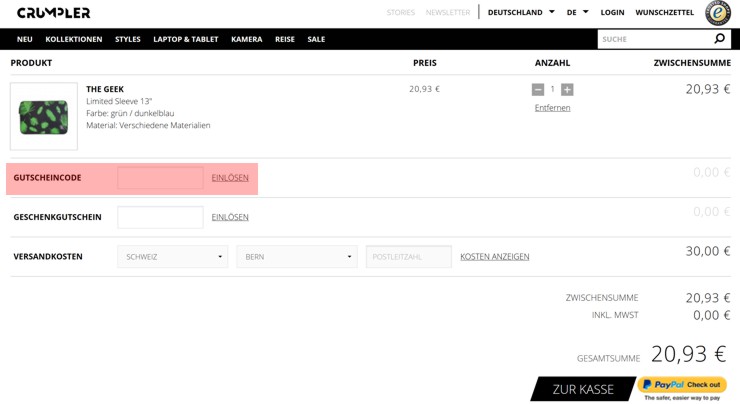This screenshot has width=740, height=404.
Task: Increase quantity with the plus button
Action: point(567,89)
